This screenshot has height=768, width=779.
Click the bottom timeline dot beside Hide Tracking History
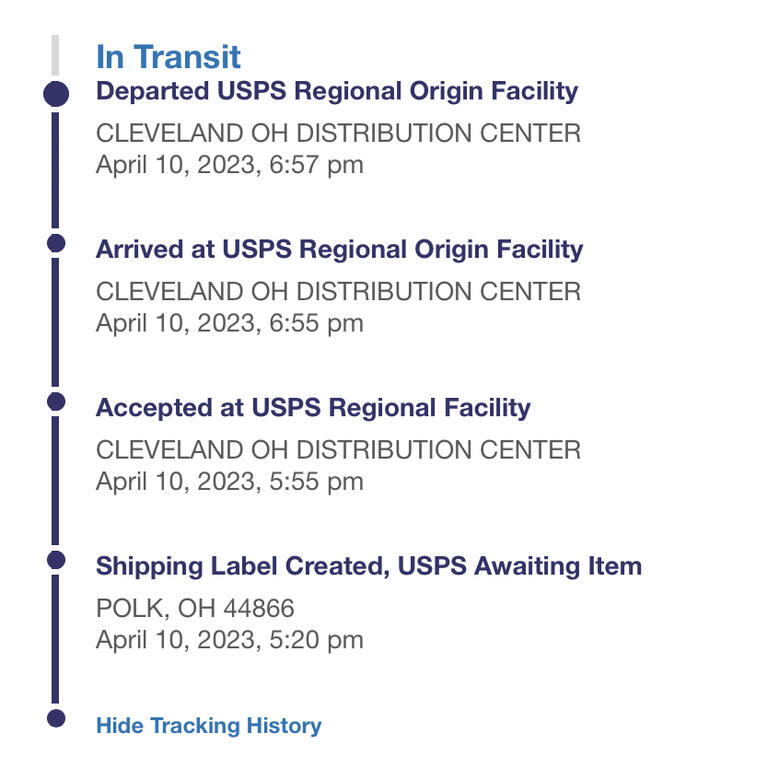coord(56,718)
